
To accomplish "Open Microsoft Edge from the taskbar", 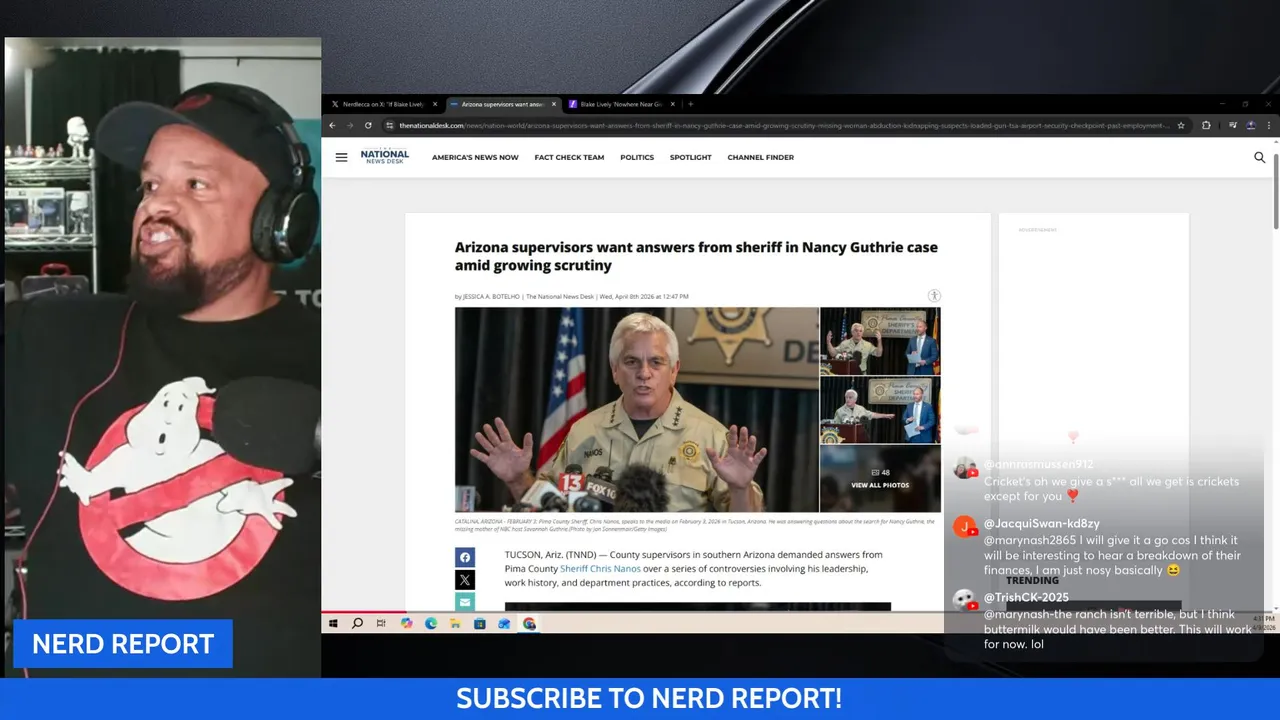I will click(431, 623).
